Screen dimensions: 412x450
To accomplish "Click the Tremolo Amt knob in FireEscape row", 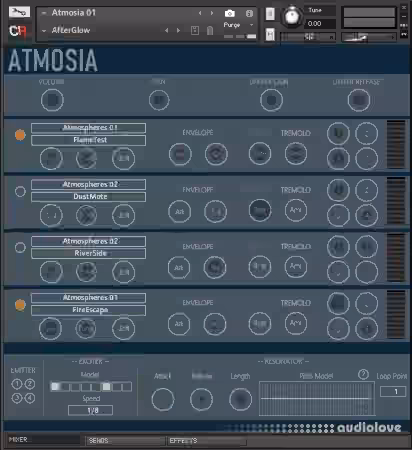I will click(x=296, y=323).
